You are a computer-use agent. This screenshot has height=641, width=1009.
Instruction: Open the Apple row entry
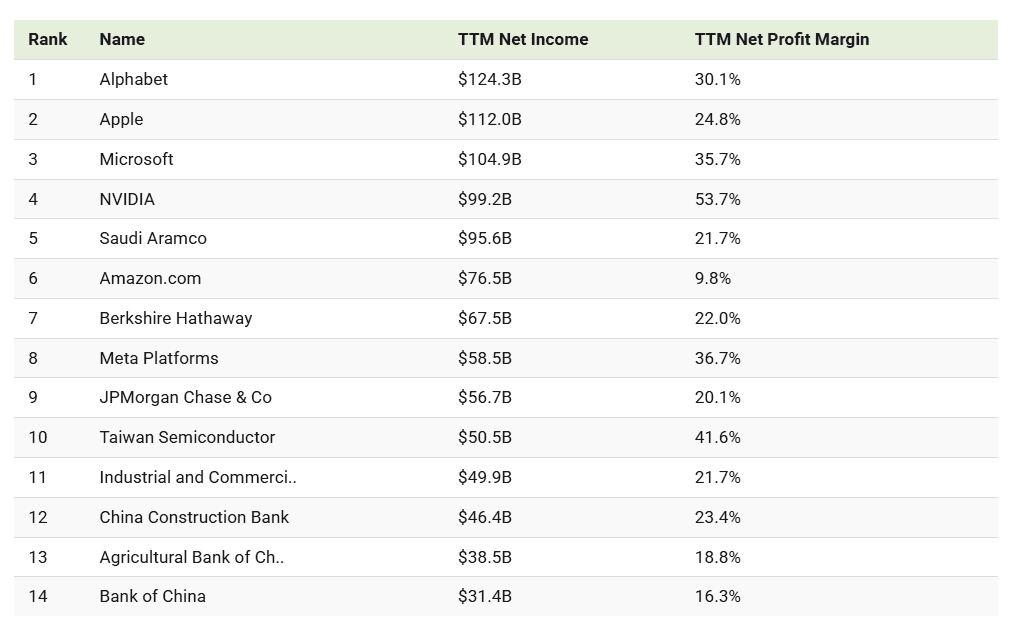tap(121, 119)
